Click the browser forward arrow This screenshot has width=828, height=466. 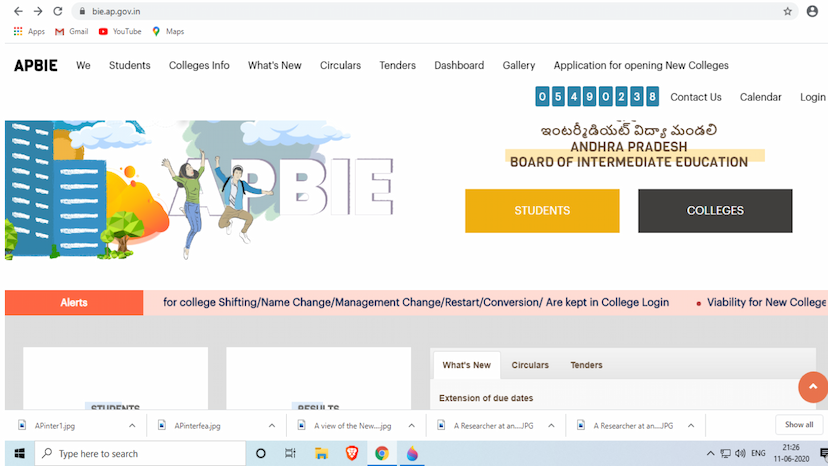(x=38, y=11)
